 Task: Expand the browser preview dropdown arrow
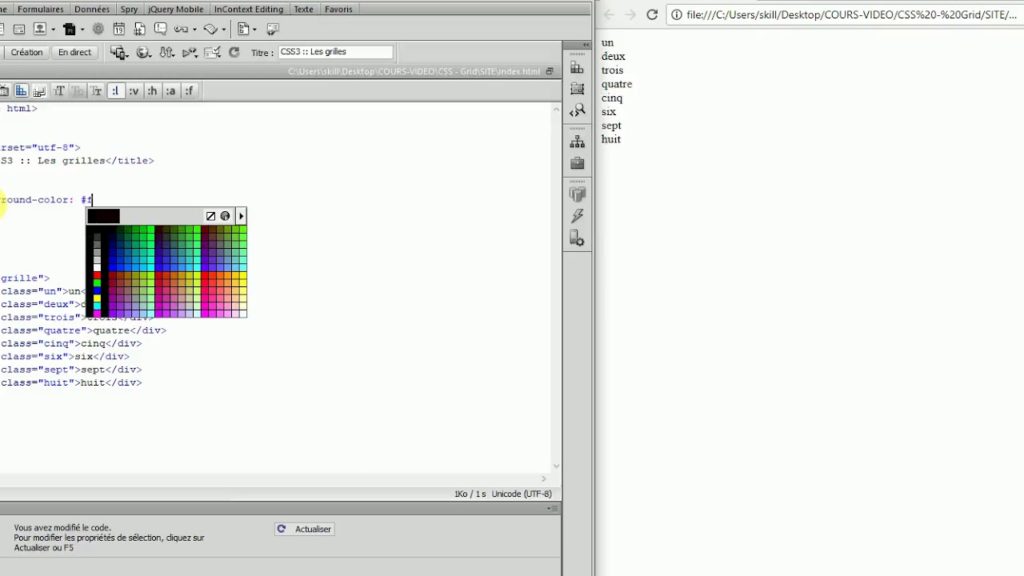click(x=150, y=55)
